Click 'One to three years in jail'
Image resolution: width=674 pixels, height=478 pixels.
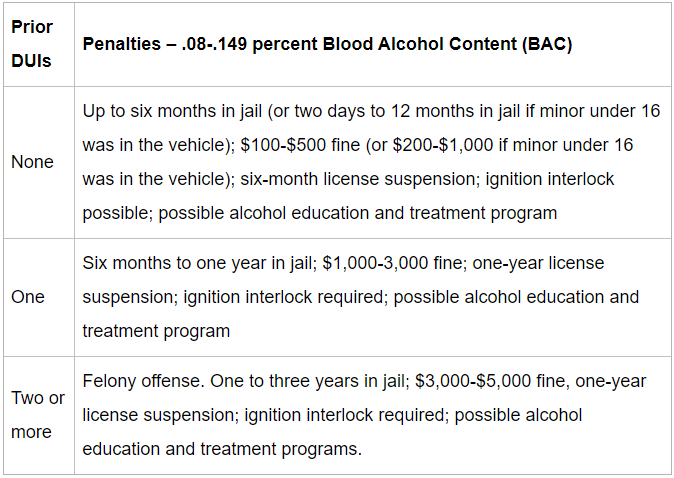[x=308, y=381]
